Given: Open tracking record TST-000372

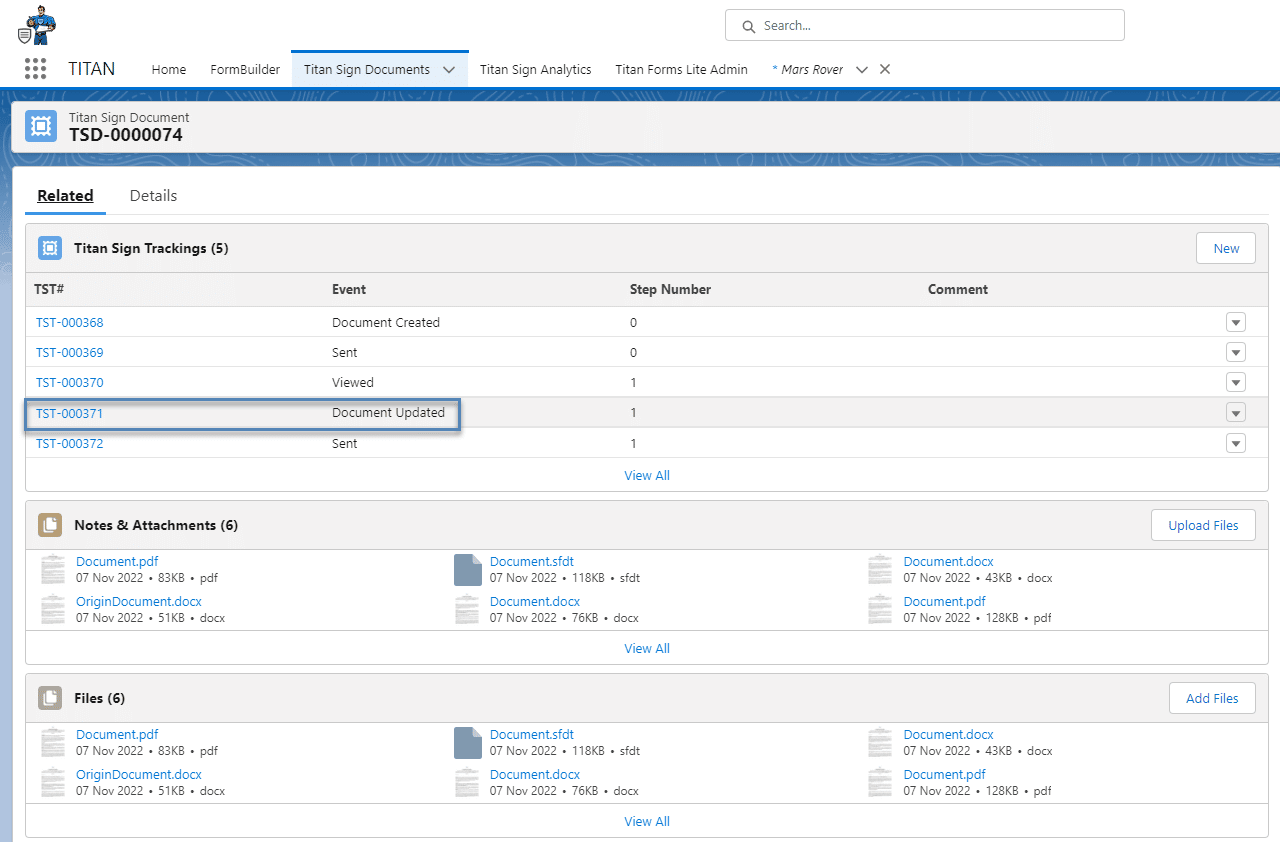Looking at the screenshot, I should pyautogui.click(x=70, y=443).
